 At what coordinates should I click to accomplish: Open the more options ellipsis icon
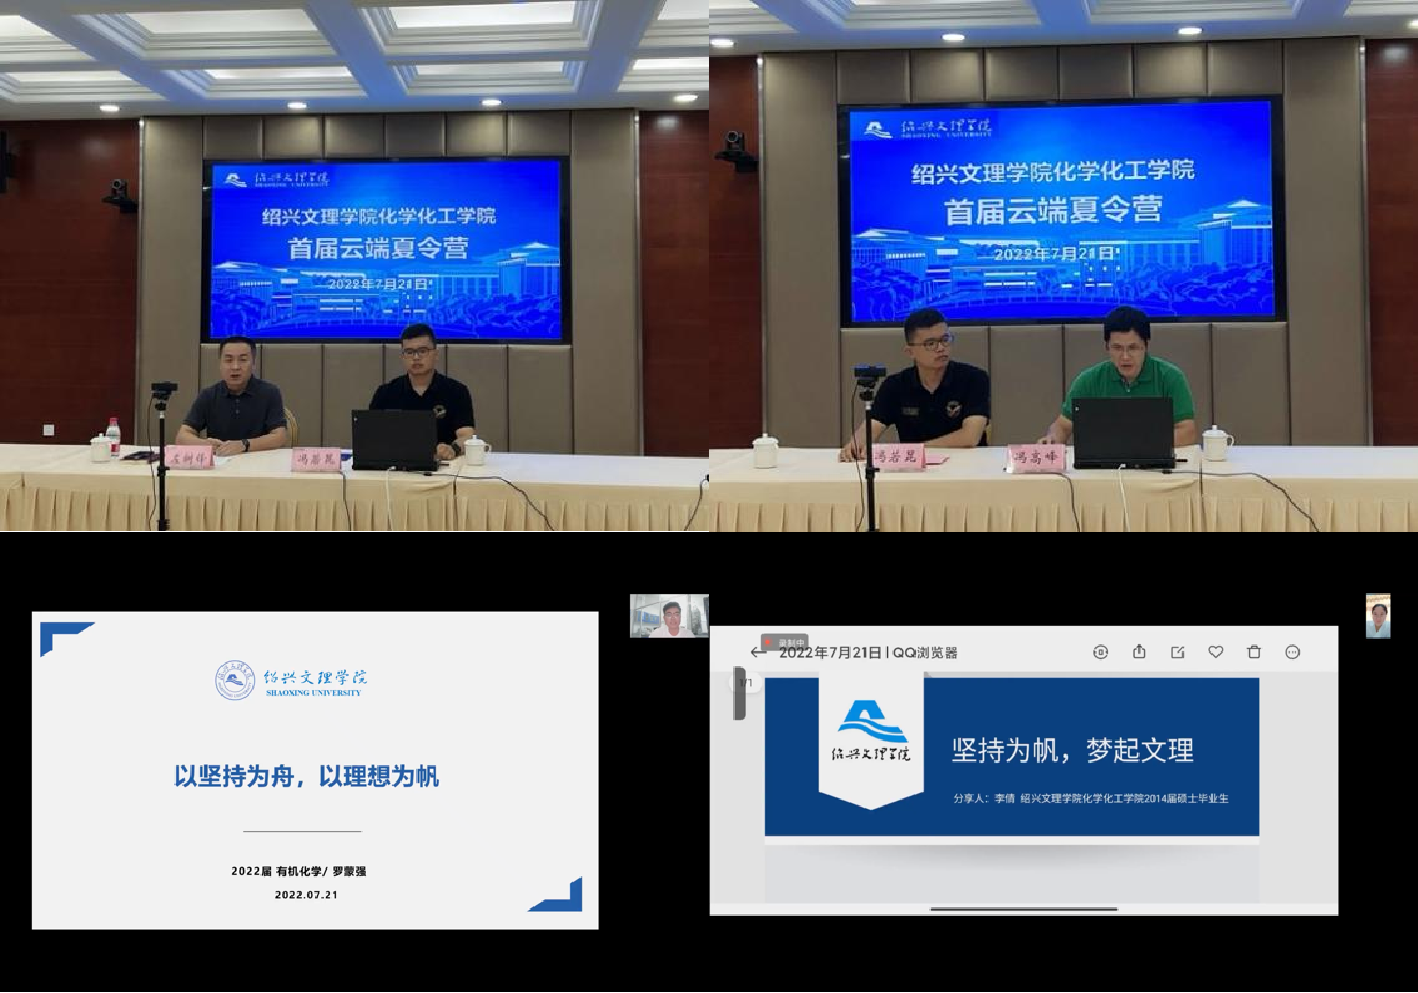point(1292,652)
